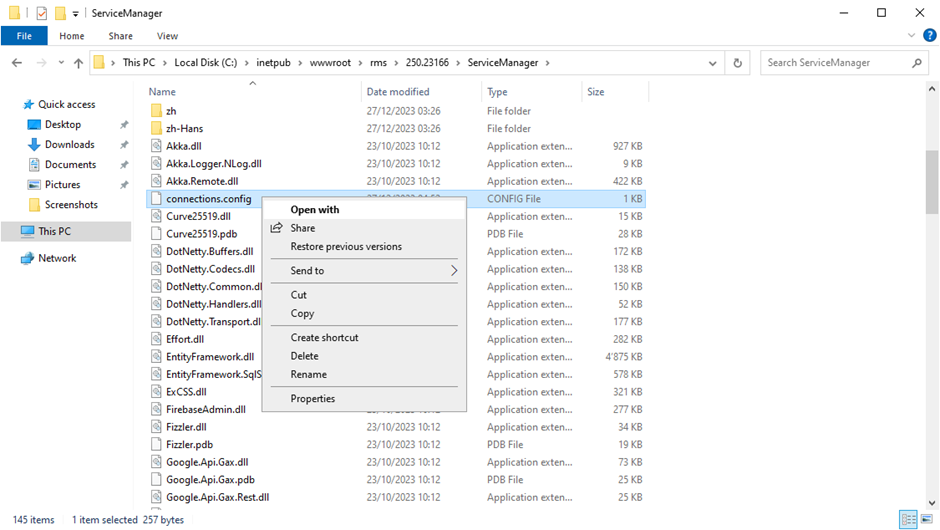The width and height of the screenshot is (940, 530).
Task: Expand the breadcrumb arrow after inetpub
Action: coord(300,63)
